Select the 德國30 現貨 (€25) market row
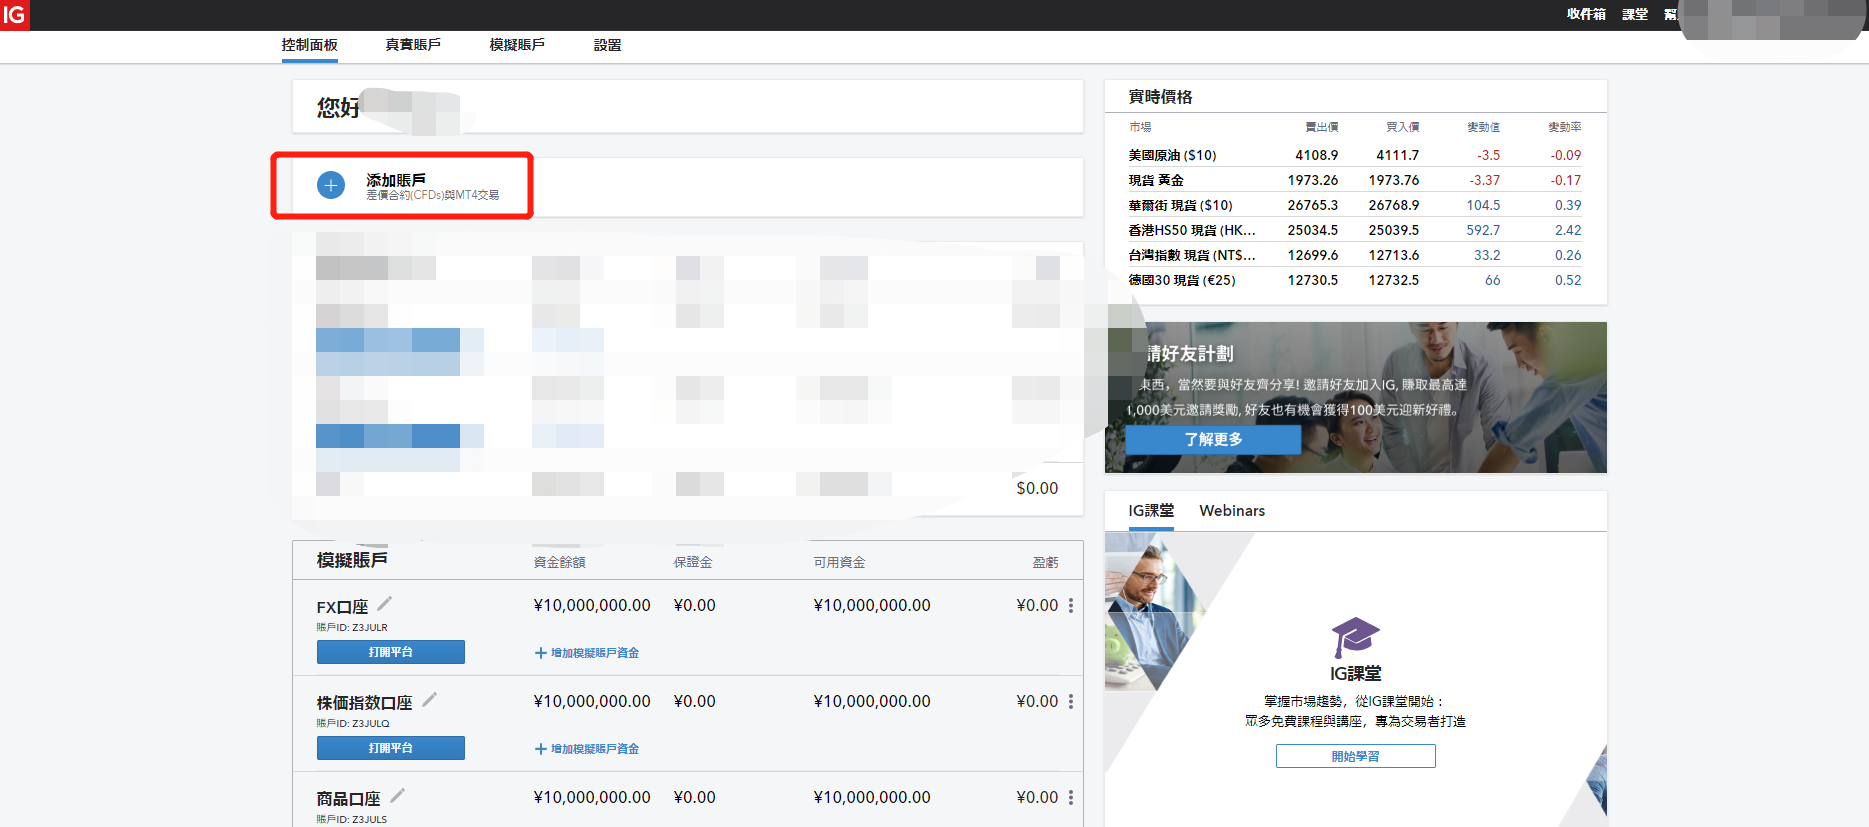 click(x=1355, y=280)
